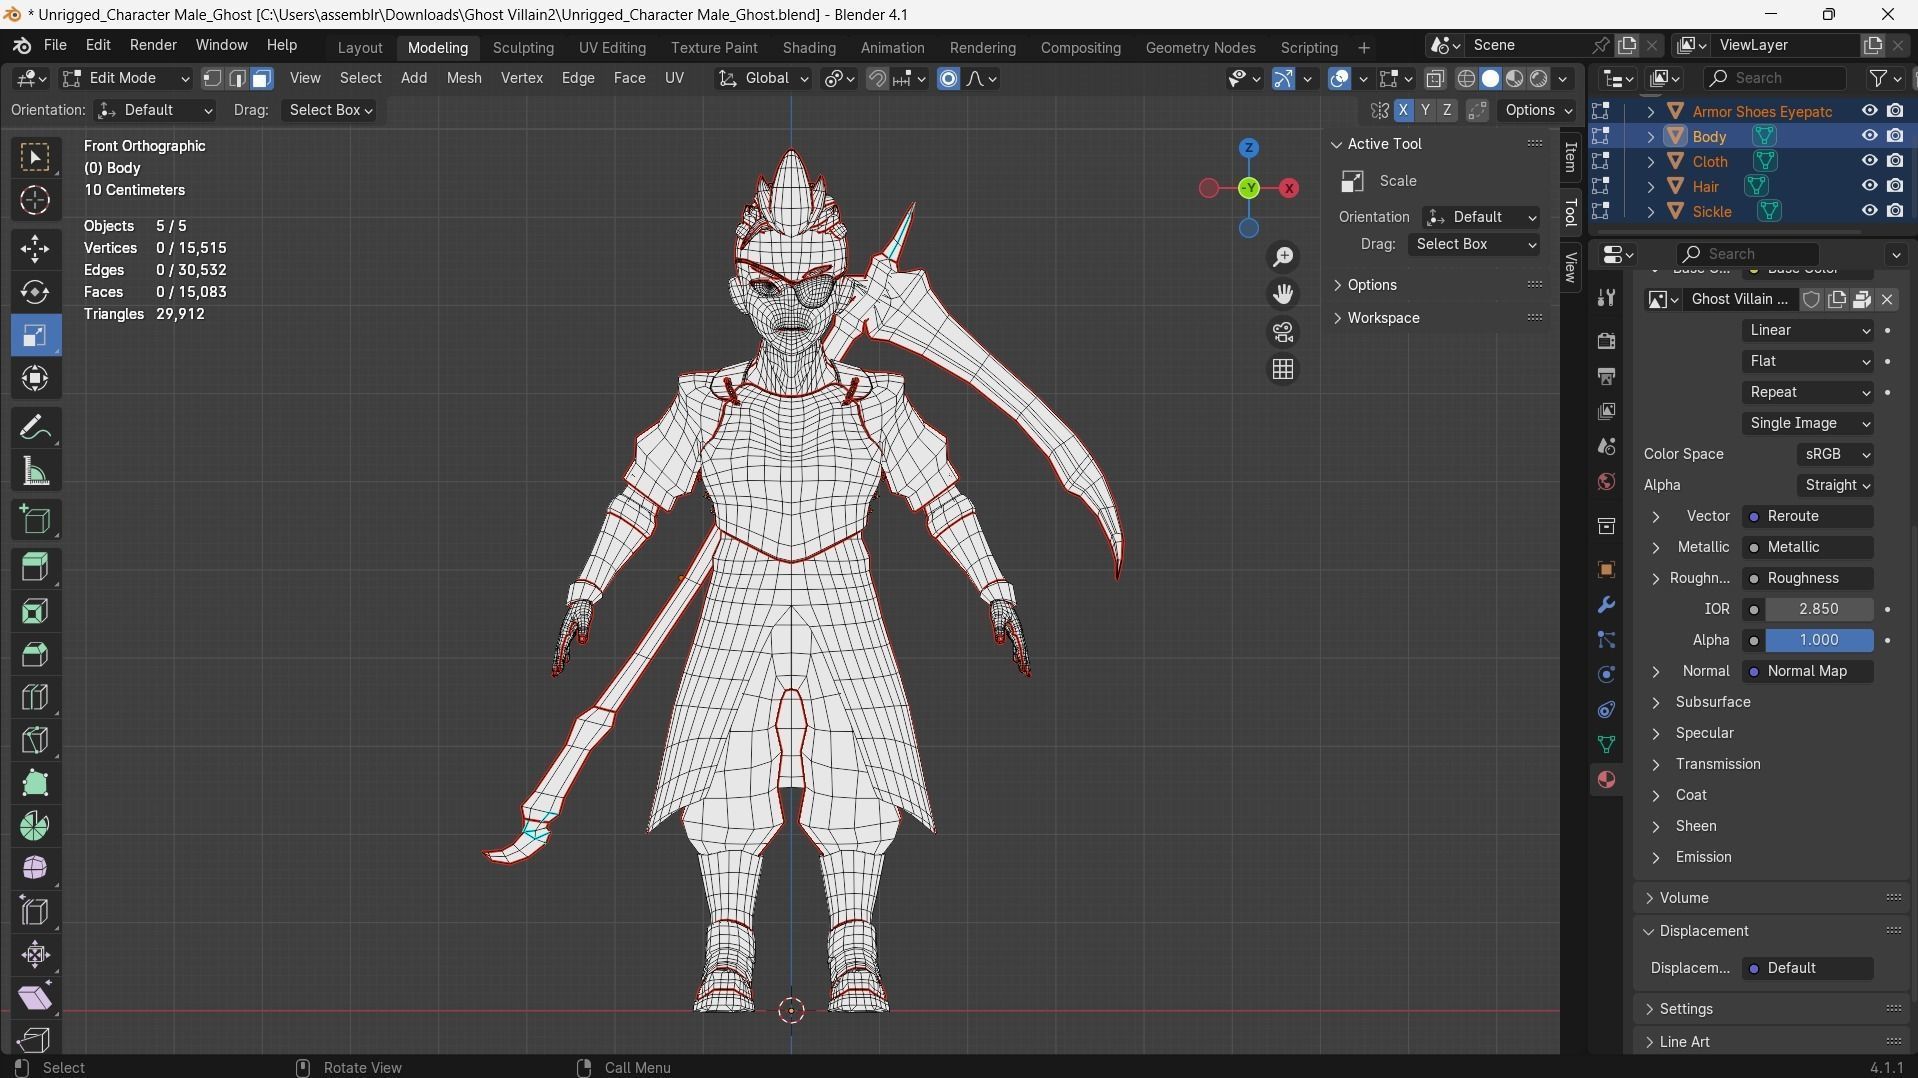Hide the Hair object in outliner

click(1869, 186)
